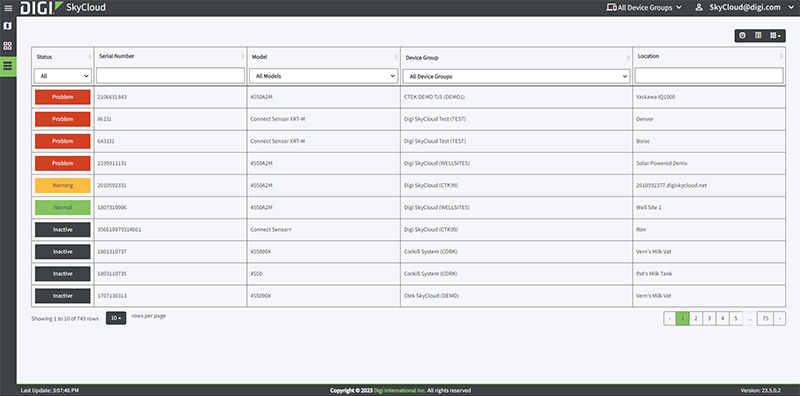This screenshot has width=800, height=396.
Task: Open the dashboard grid view from sidebar
Action: [8, 46]
